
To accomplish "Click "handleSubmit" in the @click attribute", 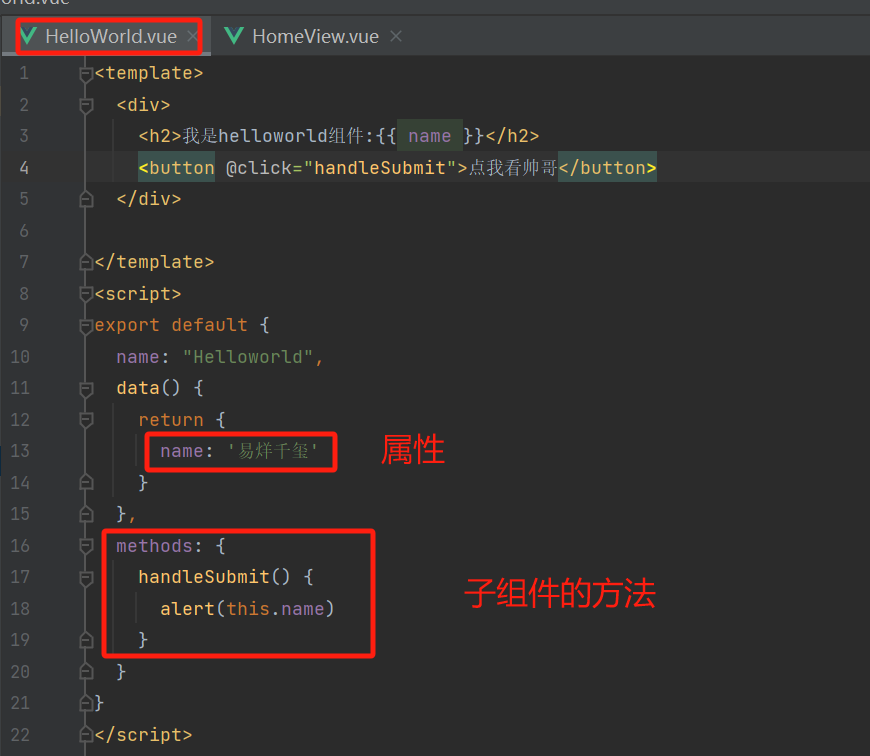I will (x=380, y=168).
